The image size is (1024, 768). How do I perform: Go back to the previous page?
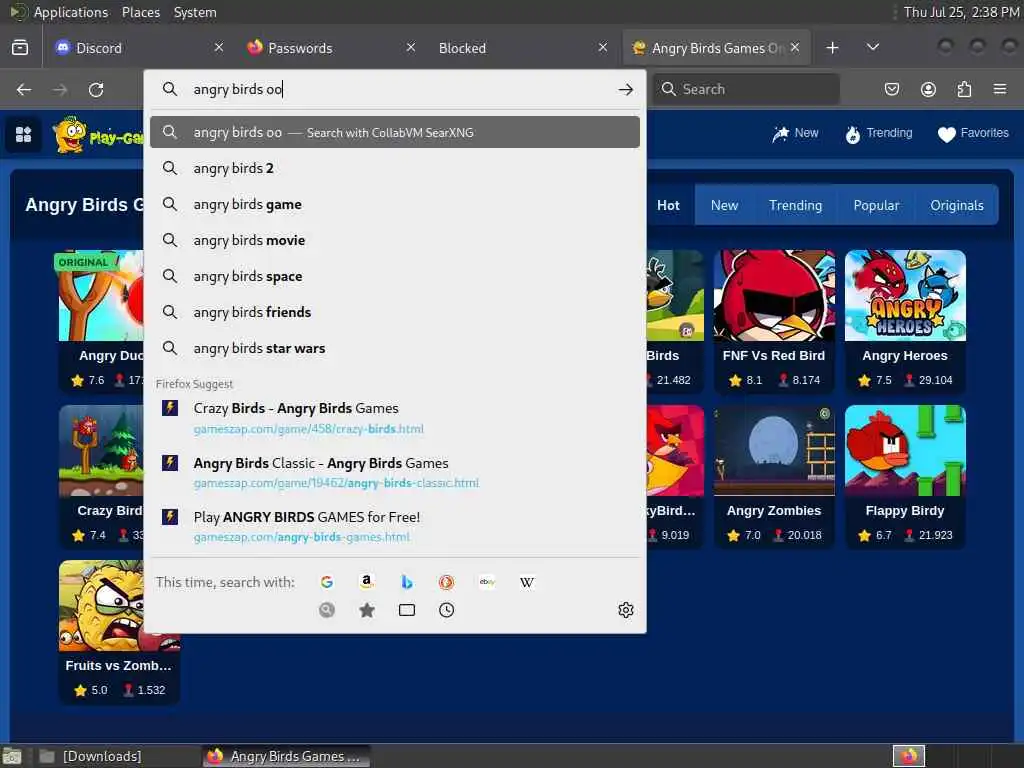[x=24, y=89]
